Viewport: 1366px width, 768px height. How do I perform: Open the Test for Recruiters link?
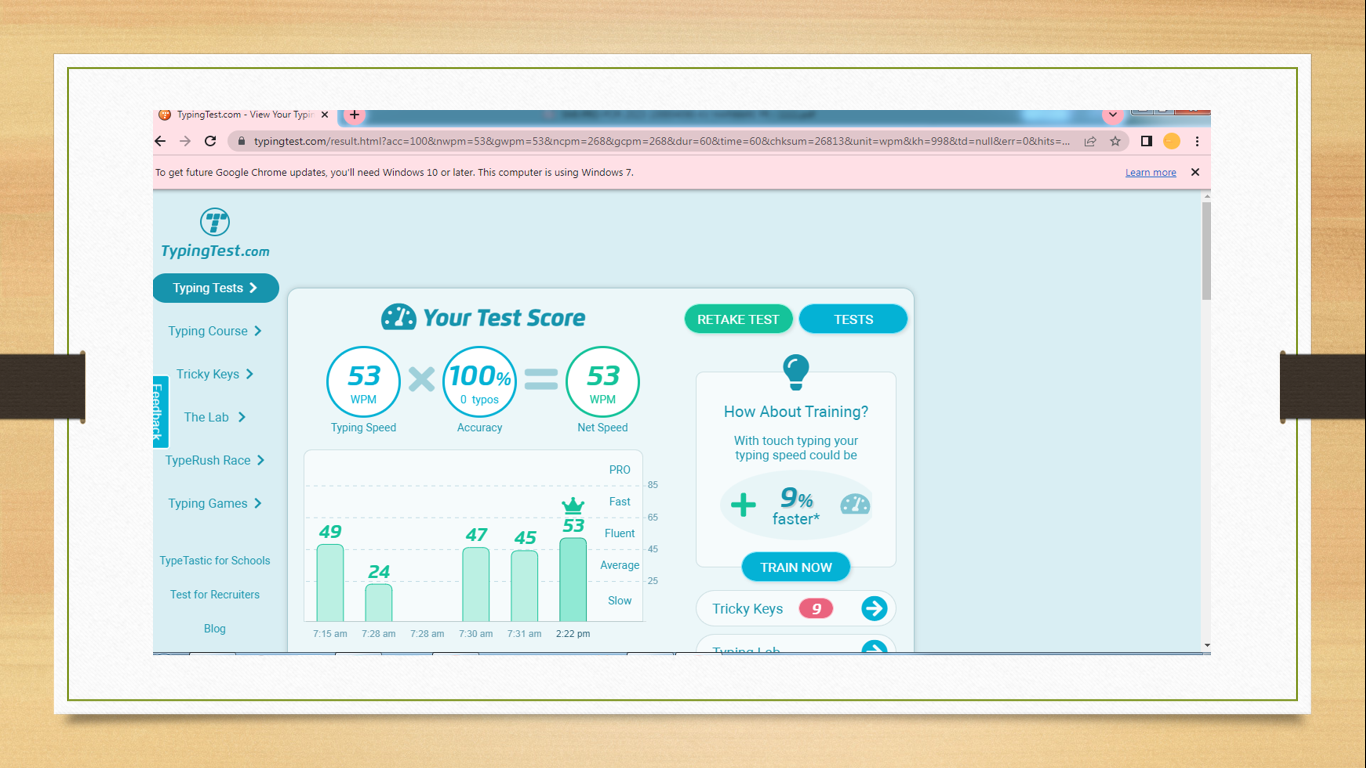click(x=215, y=594)
